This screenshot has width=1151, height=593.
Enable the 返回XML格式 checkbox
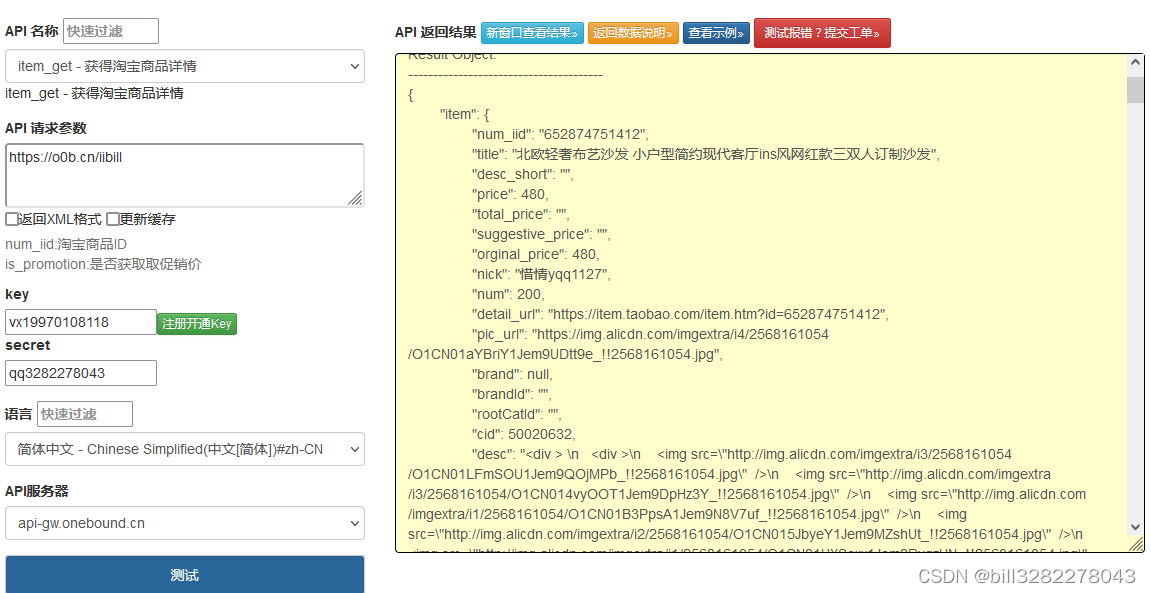[x=12, y=219]
